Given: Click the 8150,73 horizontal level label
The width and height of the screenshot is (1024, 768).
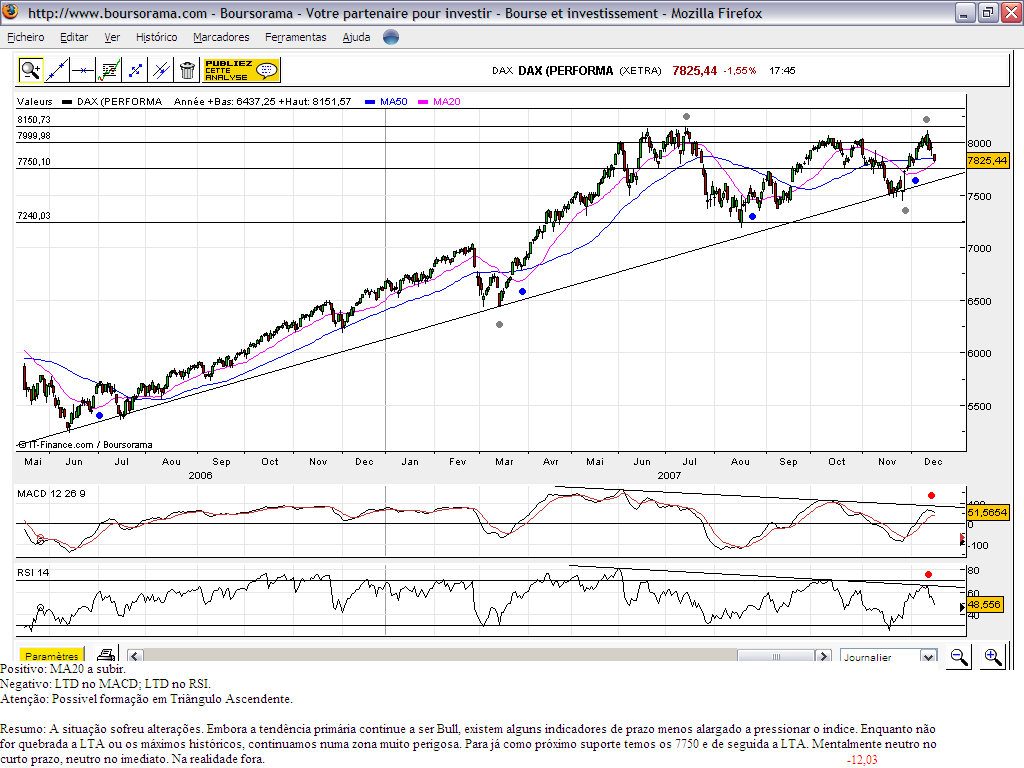Looking at the screenshot, I should click(34, 120).
